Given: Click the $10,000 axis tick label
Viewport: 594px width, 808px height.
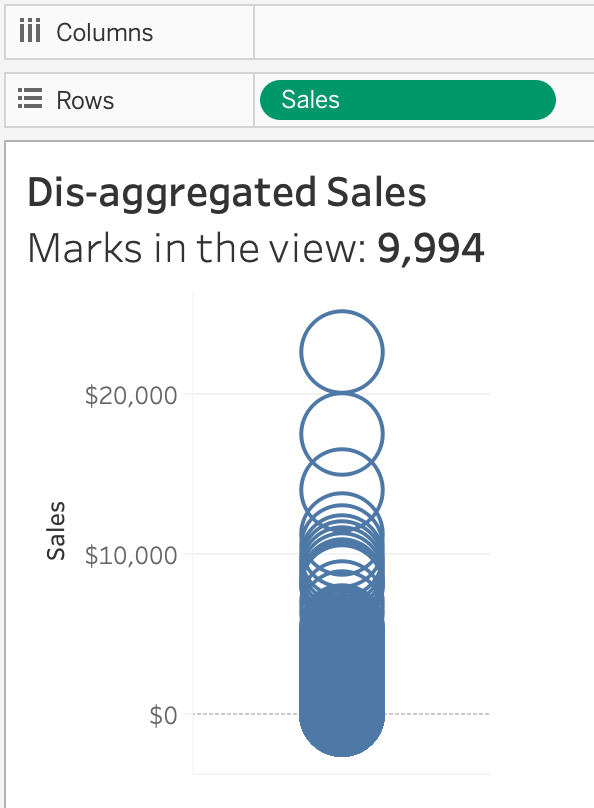Looking at the screenshot, I should point(131,556).
